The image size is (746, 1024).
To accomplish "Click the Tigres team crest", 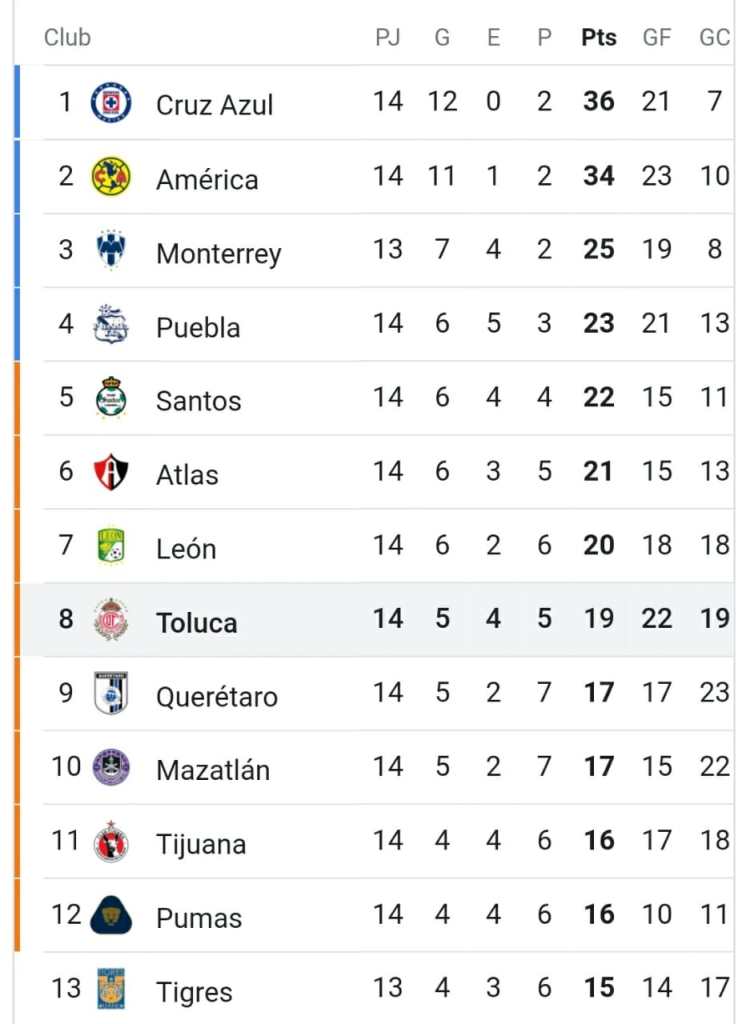I will tap(110, 989).
